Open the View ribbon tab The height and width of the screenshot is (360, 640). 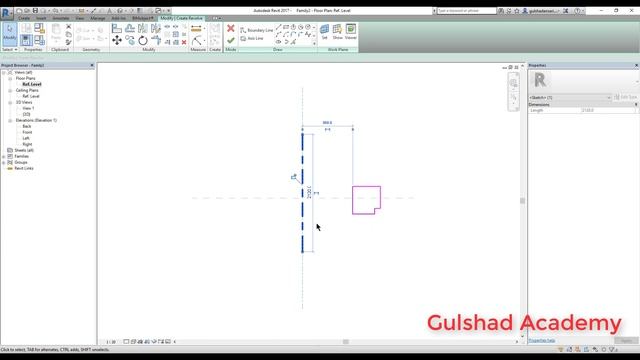click(x=80, y=18)
